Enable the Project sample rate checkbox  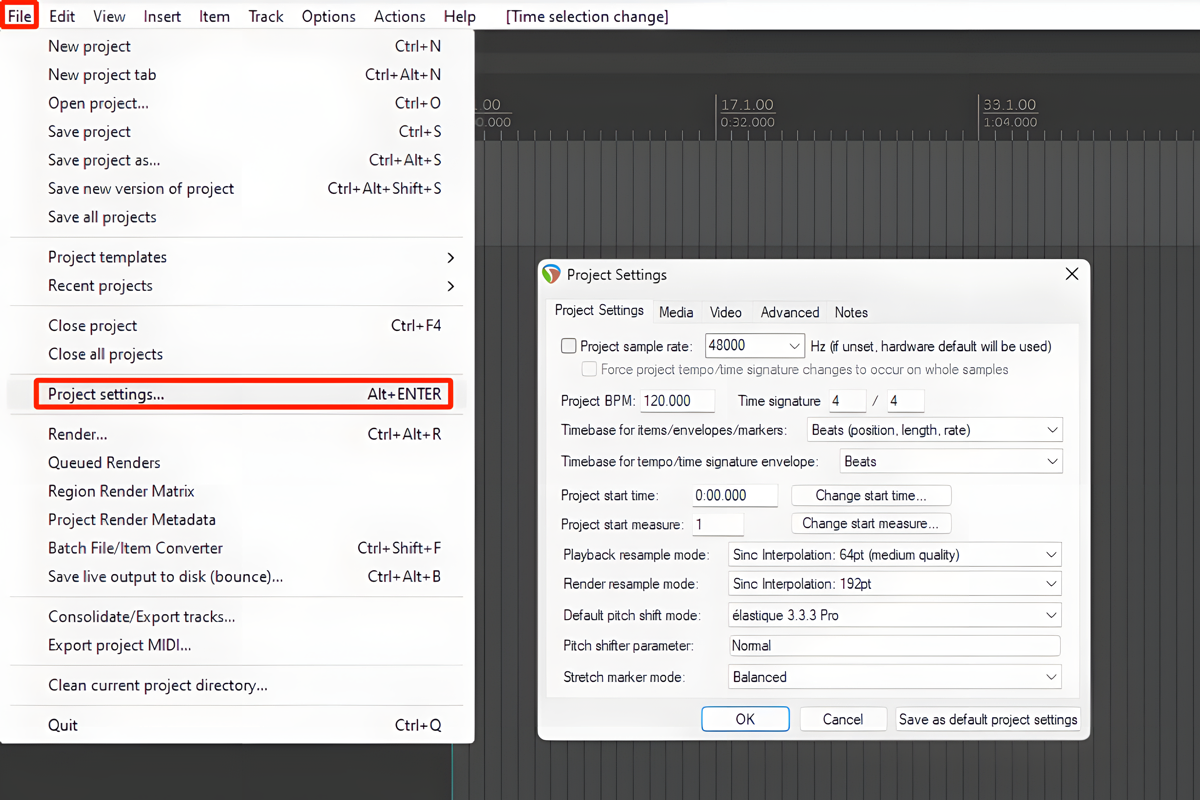(x=569, y=346)
